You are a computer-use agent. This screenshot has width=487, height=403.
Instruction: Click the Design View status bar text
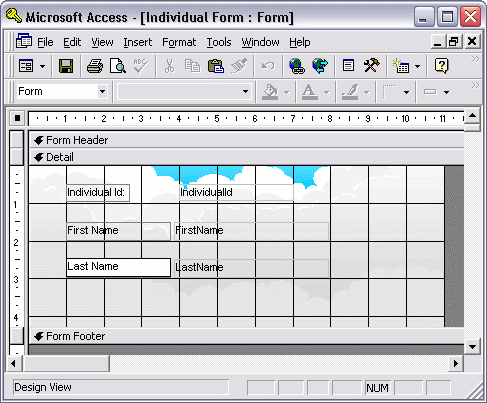click(x=43, y=387)
